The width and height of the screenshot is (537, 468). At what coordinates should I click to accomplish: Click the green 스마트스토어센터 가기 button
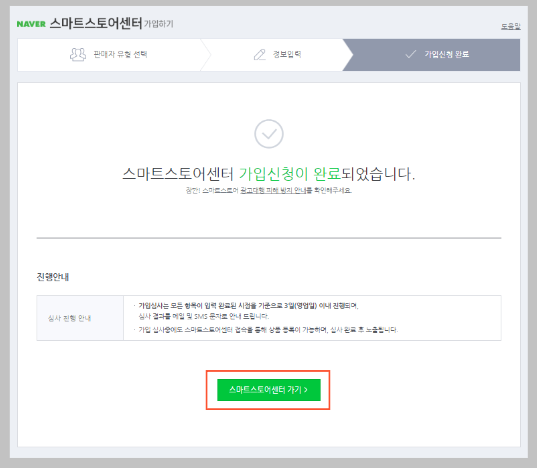[268, 390]
